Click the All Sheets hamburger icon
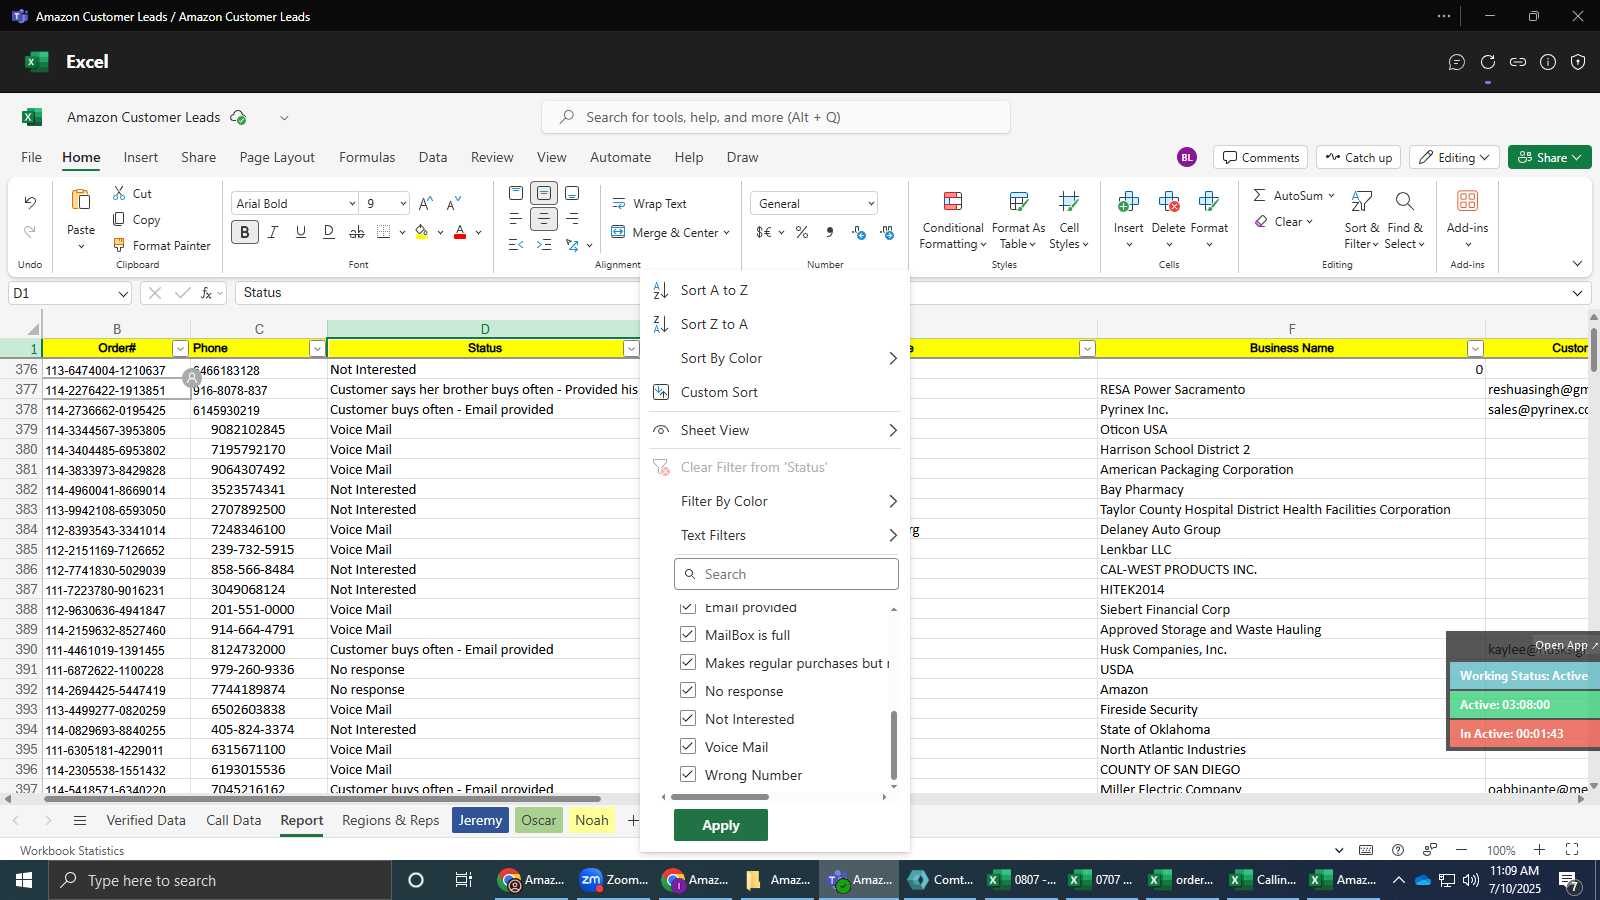This screenshot has width=1600, height=900. [x=80, y=820]
